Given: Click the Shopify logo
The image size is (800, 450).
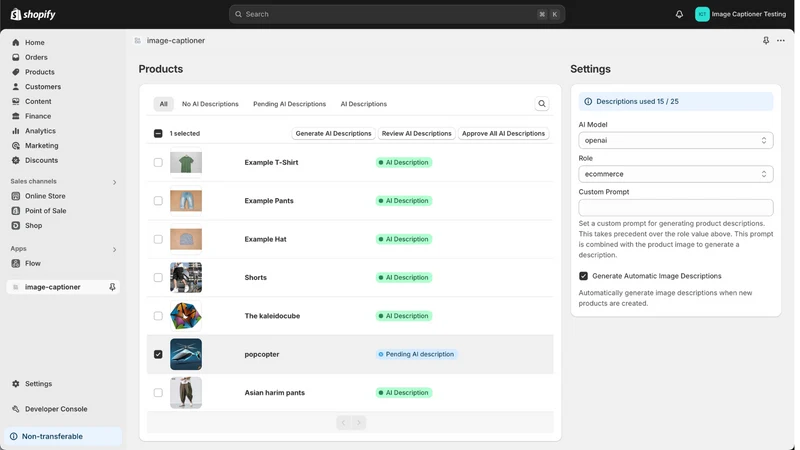Looking at the screenshot, I should pyautogui.click(x=33, y=14).
